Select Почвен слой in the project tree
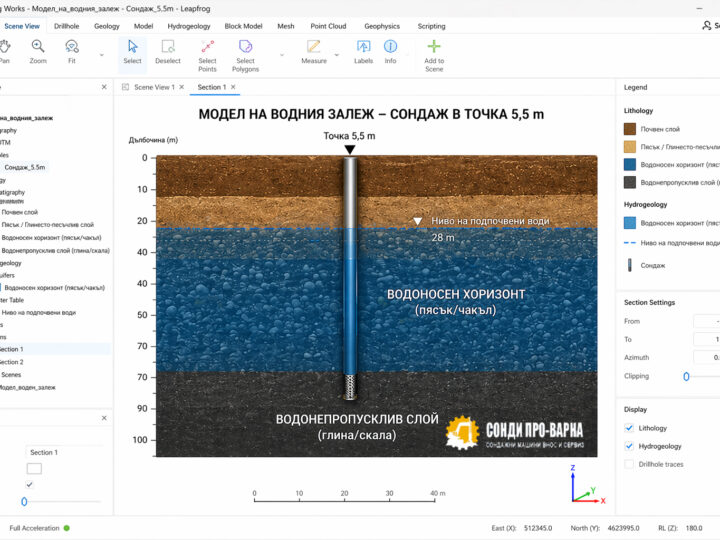This screenshot has height=540, width=720. [20, 212]
